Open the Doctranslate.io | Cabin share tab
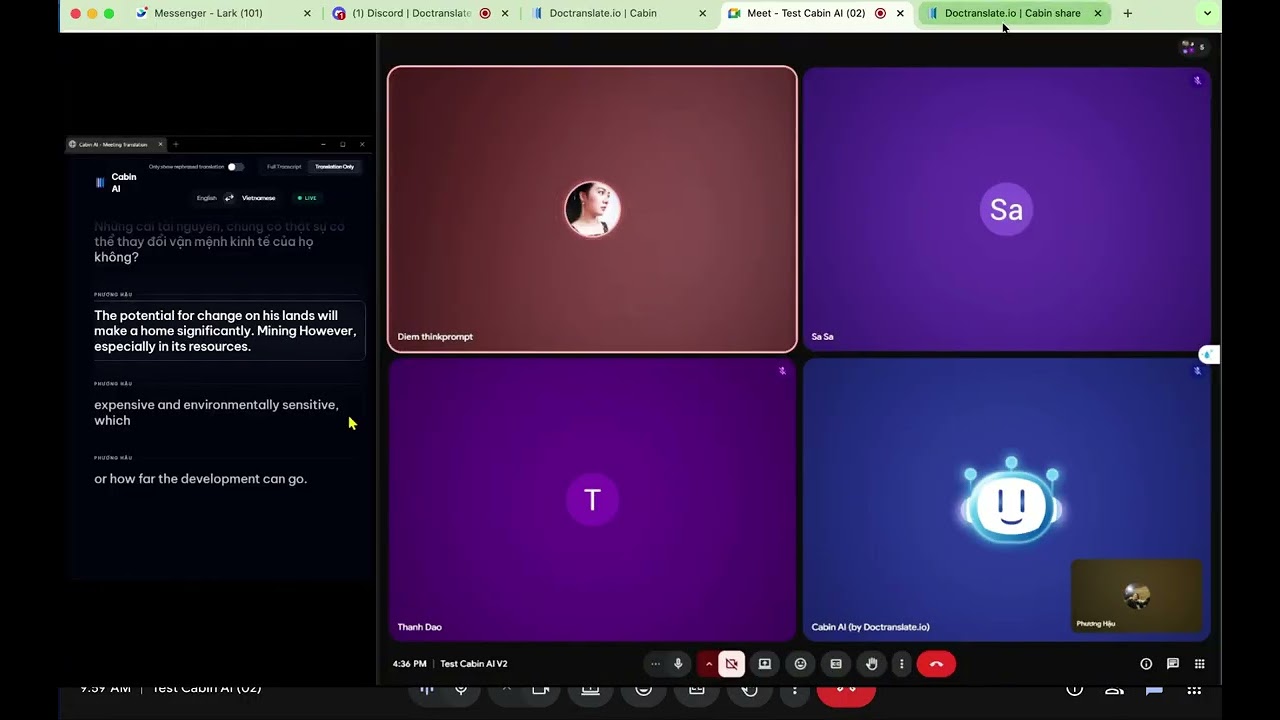The height and width of the screenshot is (720, 1280). (1012, 14)
